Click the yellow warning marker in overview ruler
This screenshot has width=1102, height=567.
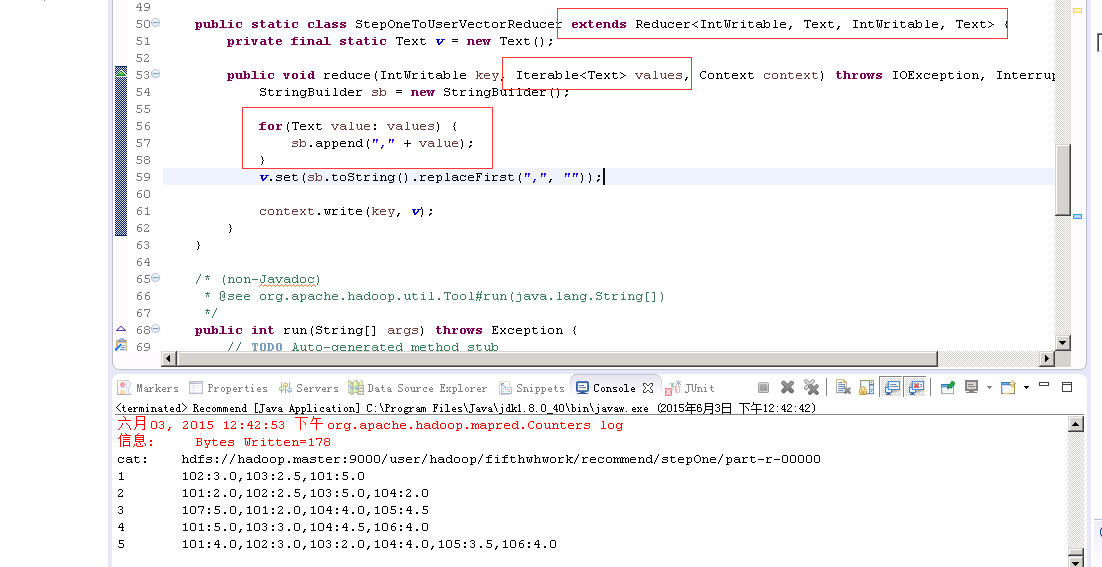[x=1077, y=11]
